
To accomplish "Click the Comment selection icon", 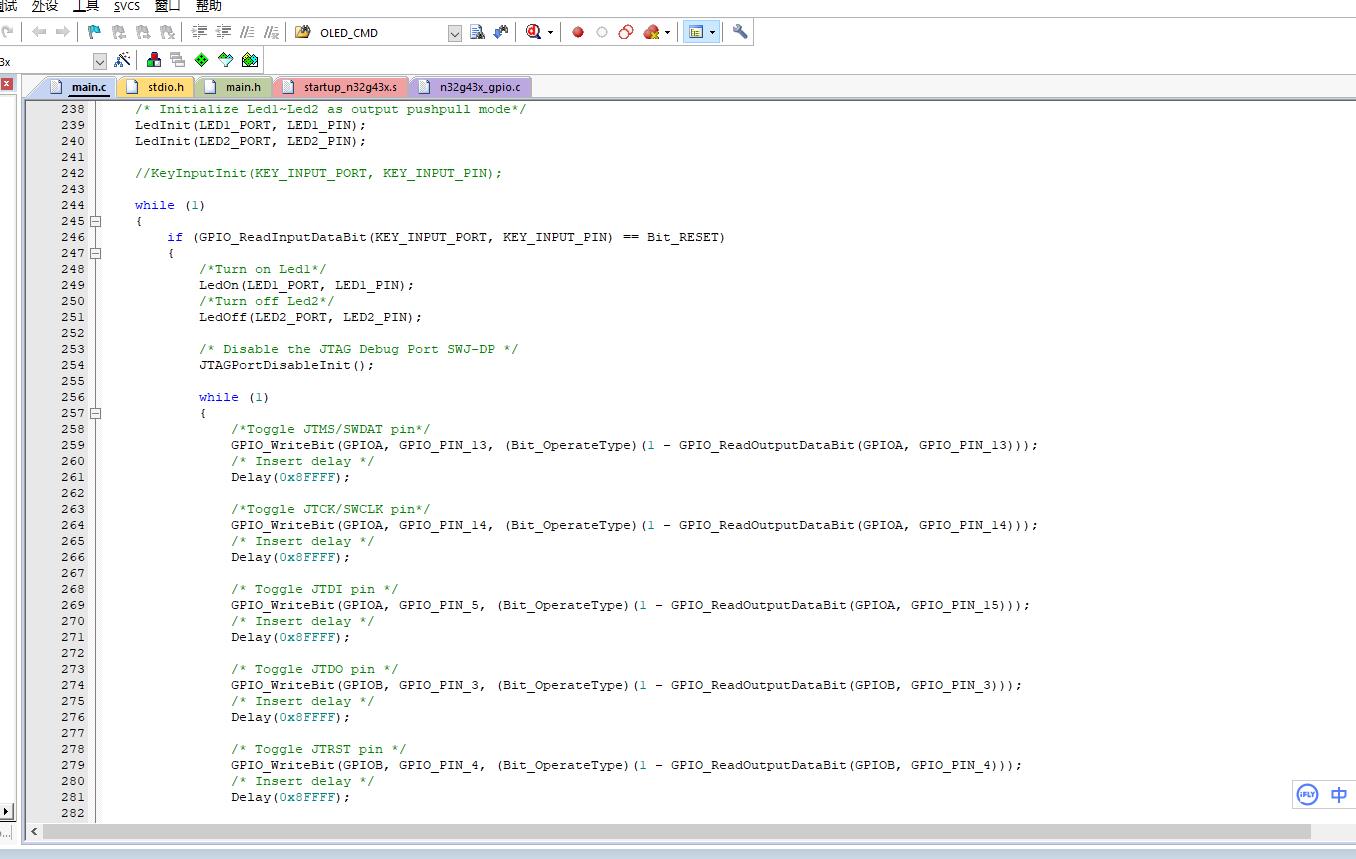I will [247, 32].
